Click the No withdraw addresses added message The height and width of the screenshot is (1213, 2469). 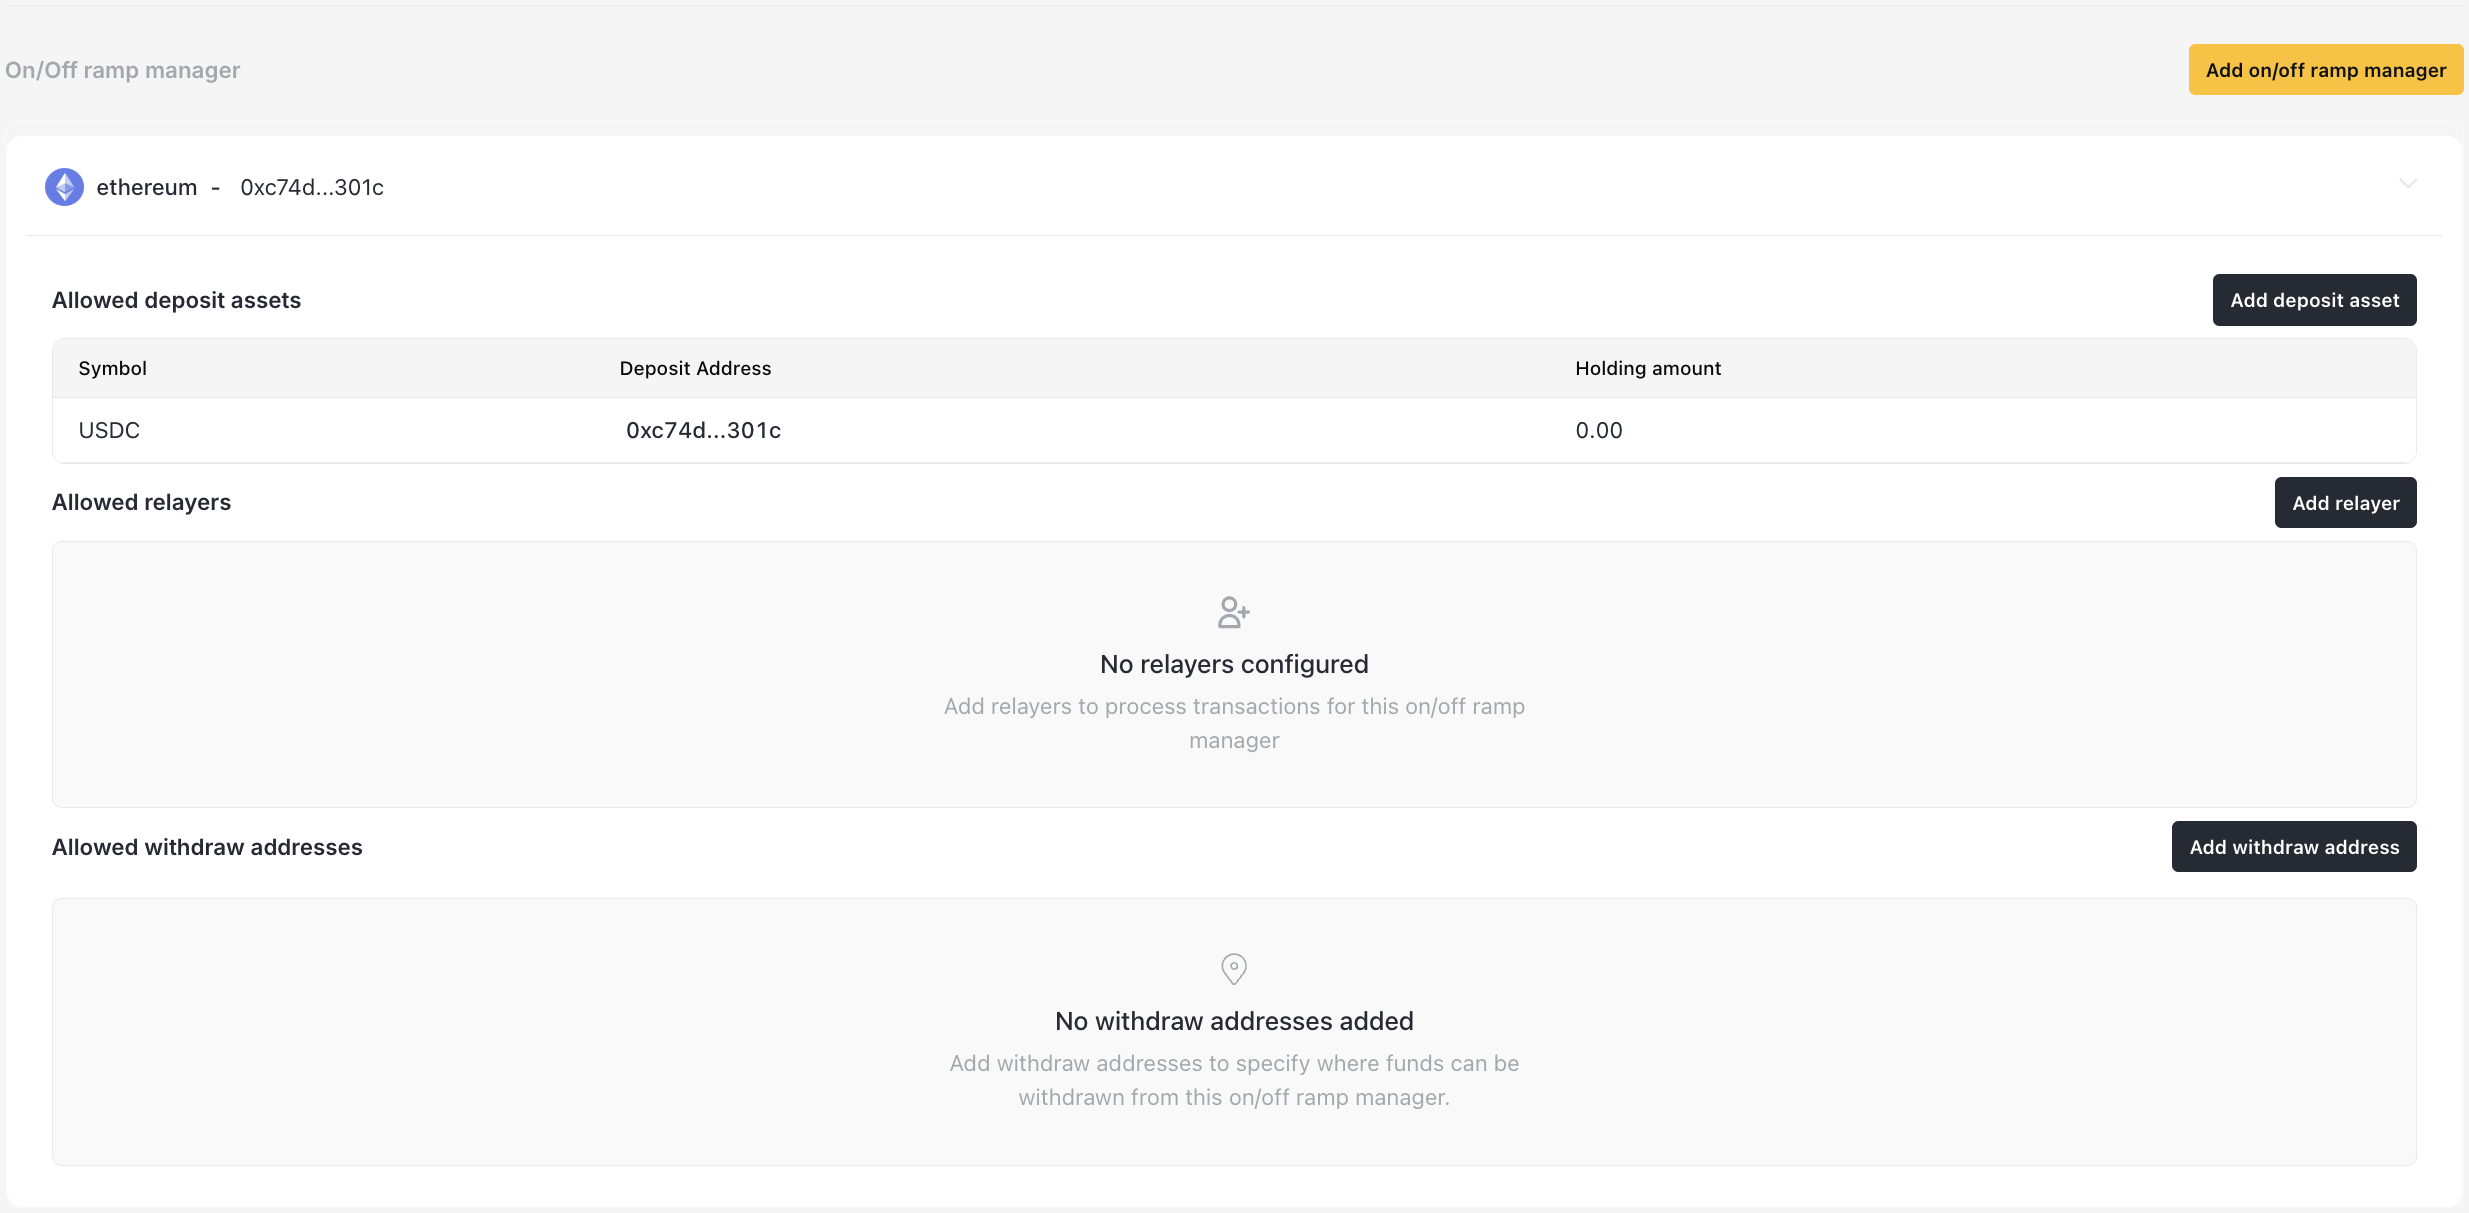click(x=1233, y=1021)
